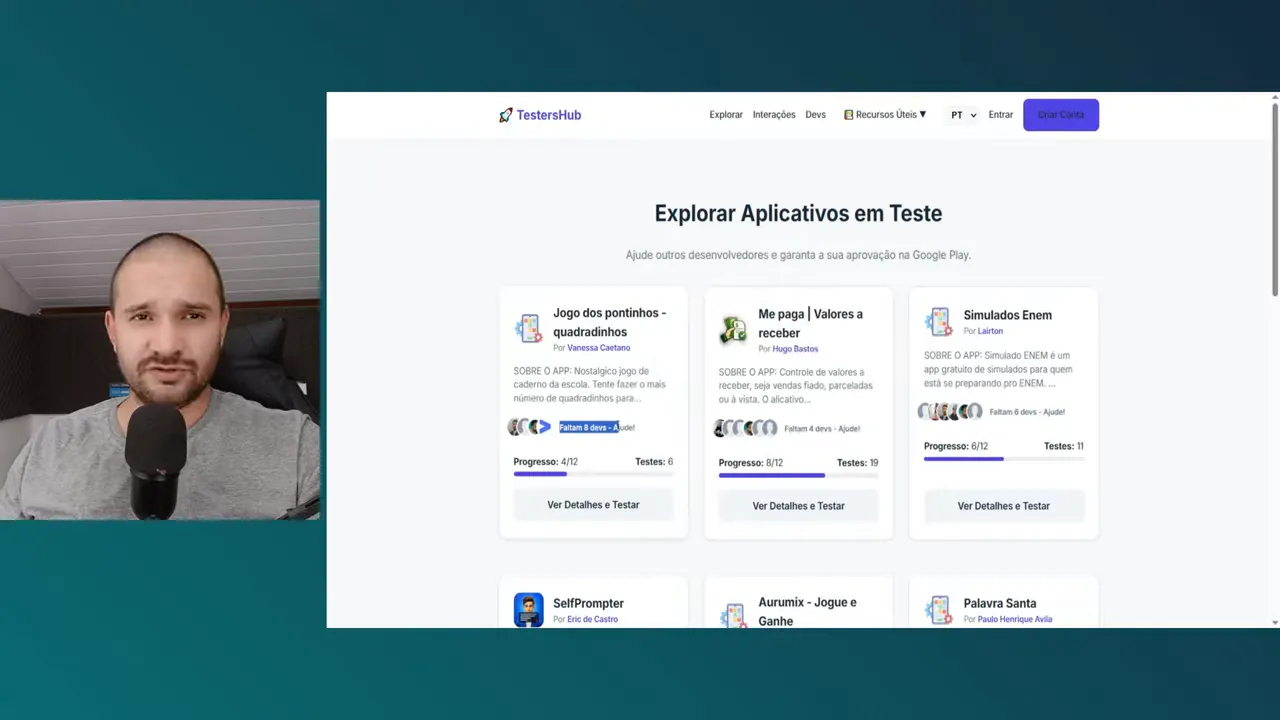Expand the Recursos Úteis dropdown menu
This screenshot has height=720, width=1280.
point(885,115)
